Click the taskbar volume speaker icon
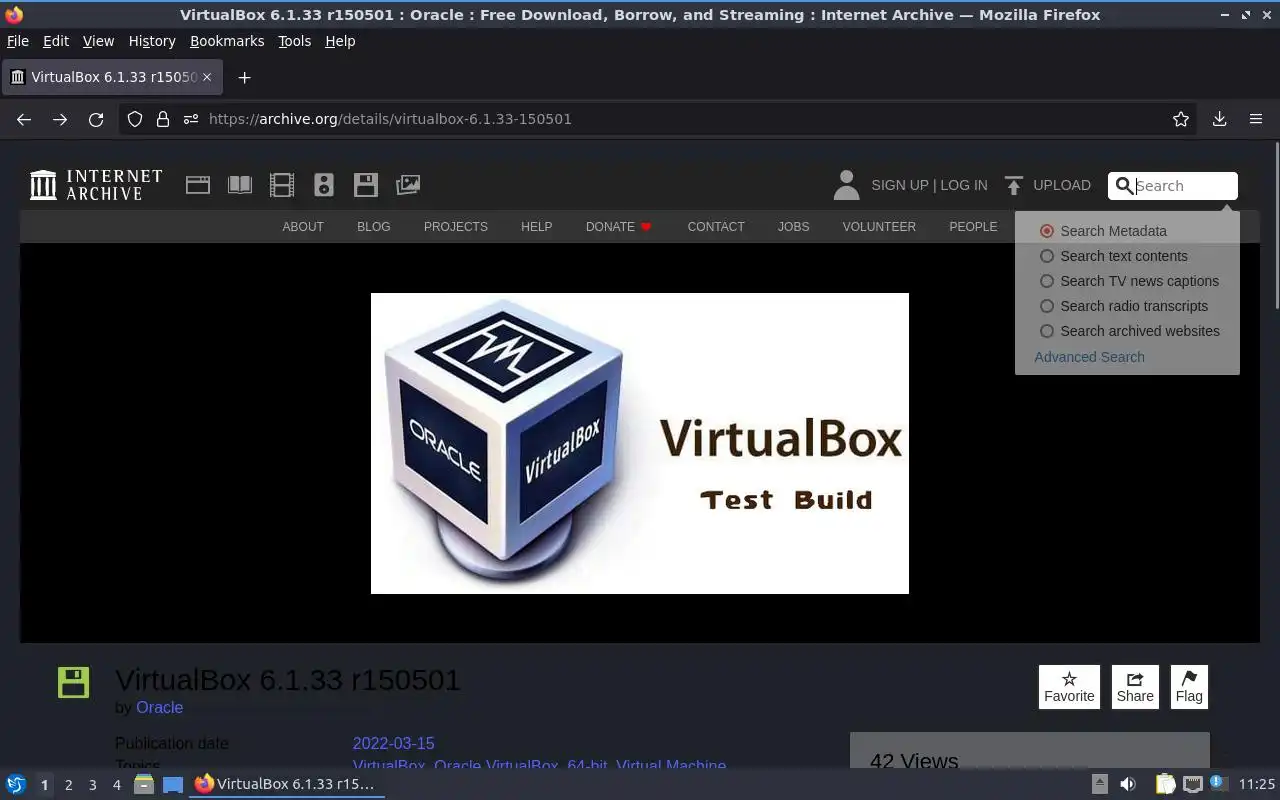 point(1127,784)
